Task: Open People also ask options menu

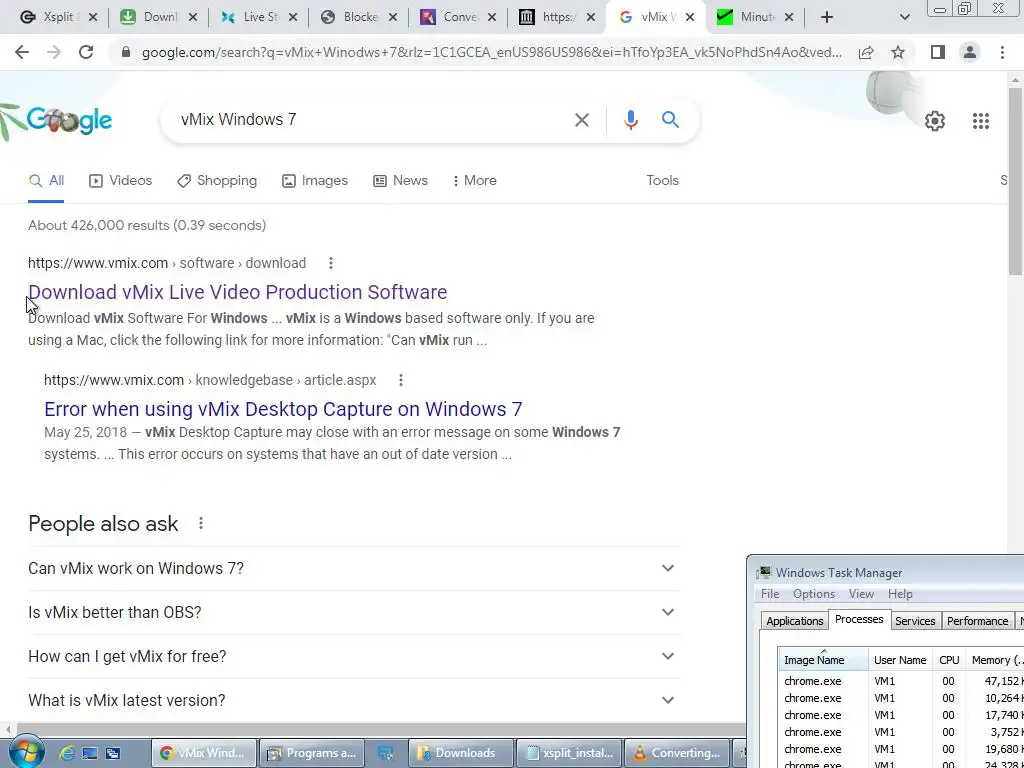Action: [200, 523]
